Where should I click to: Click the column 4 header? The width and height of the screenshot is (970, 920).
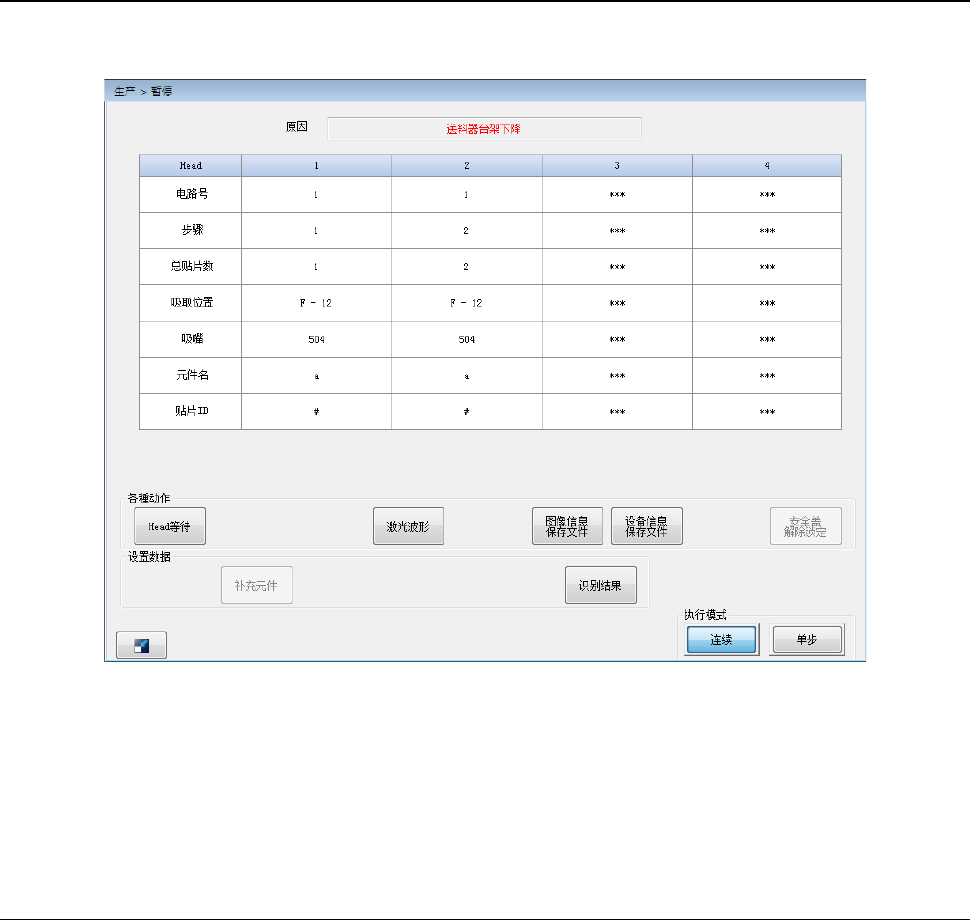(766, 166)
